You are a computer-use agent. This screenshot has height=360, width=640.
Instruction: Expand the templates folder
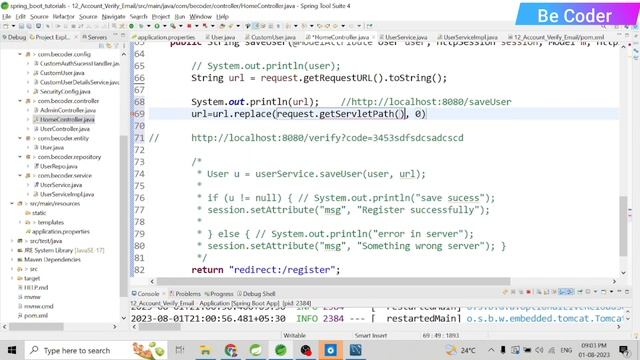point(20,222)
